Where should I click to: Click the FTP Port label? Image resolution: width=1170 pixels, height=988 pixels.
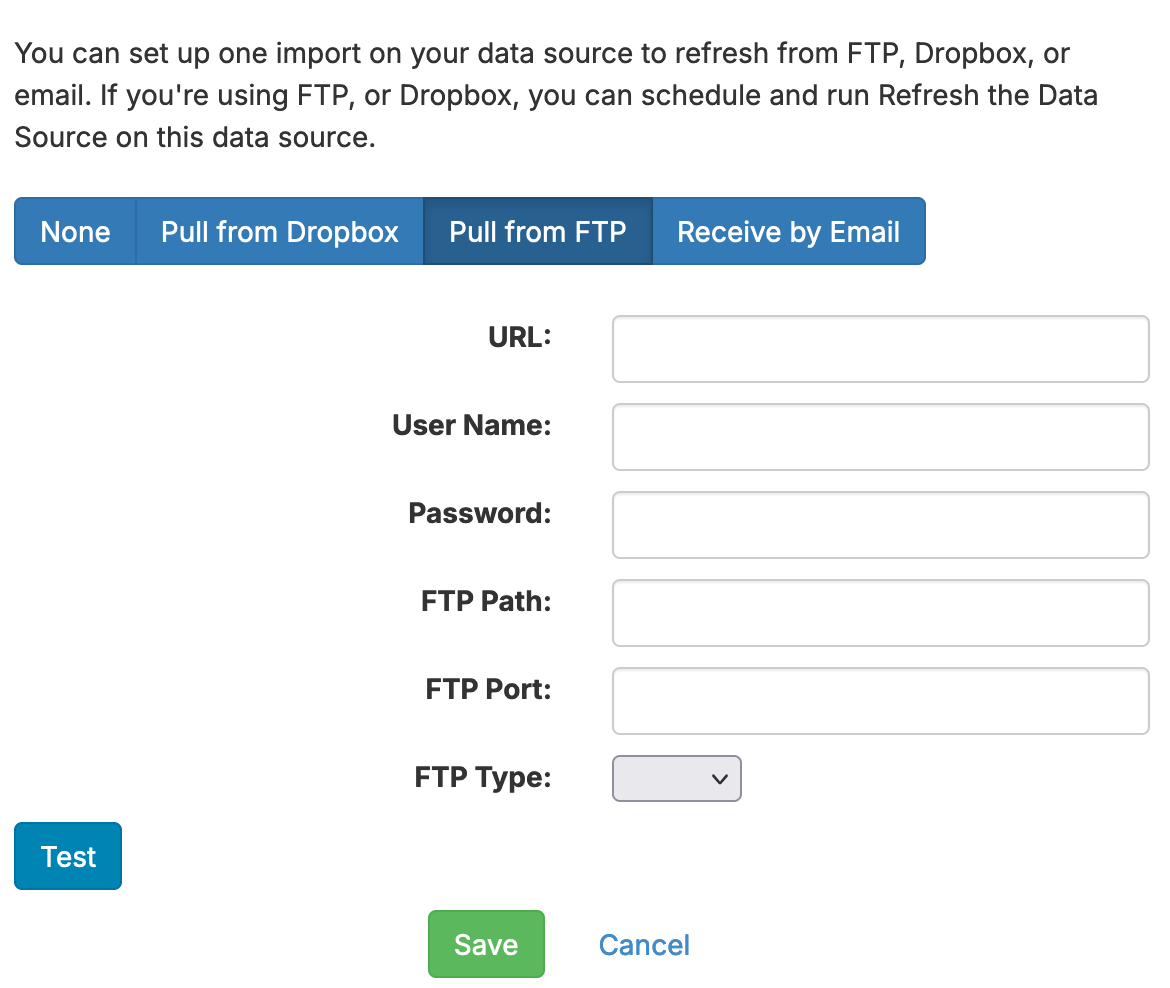point(488,690)
